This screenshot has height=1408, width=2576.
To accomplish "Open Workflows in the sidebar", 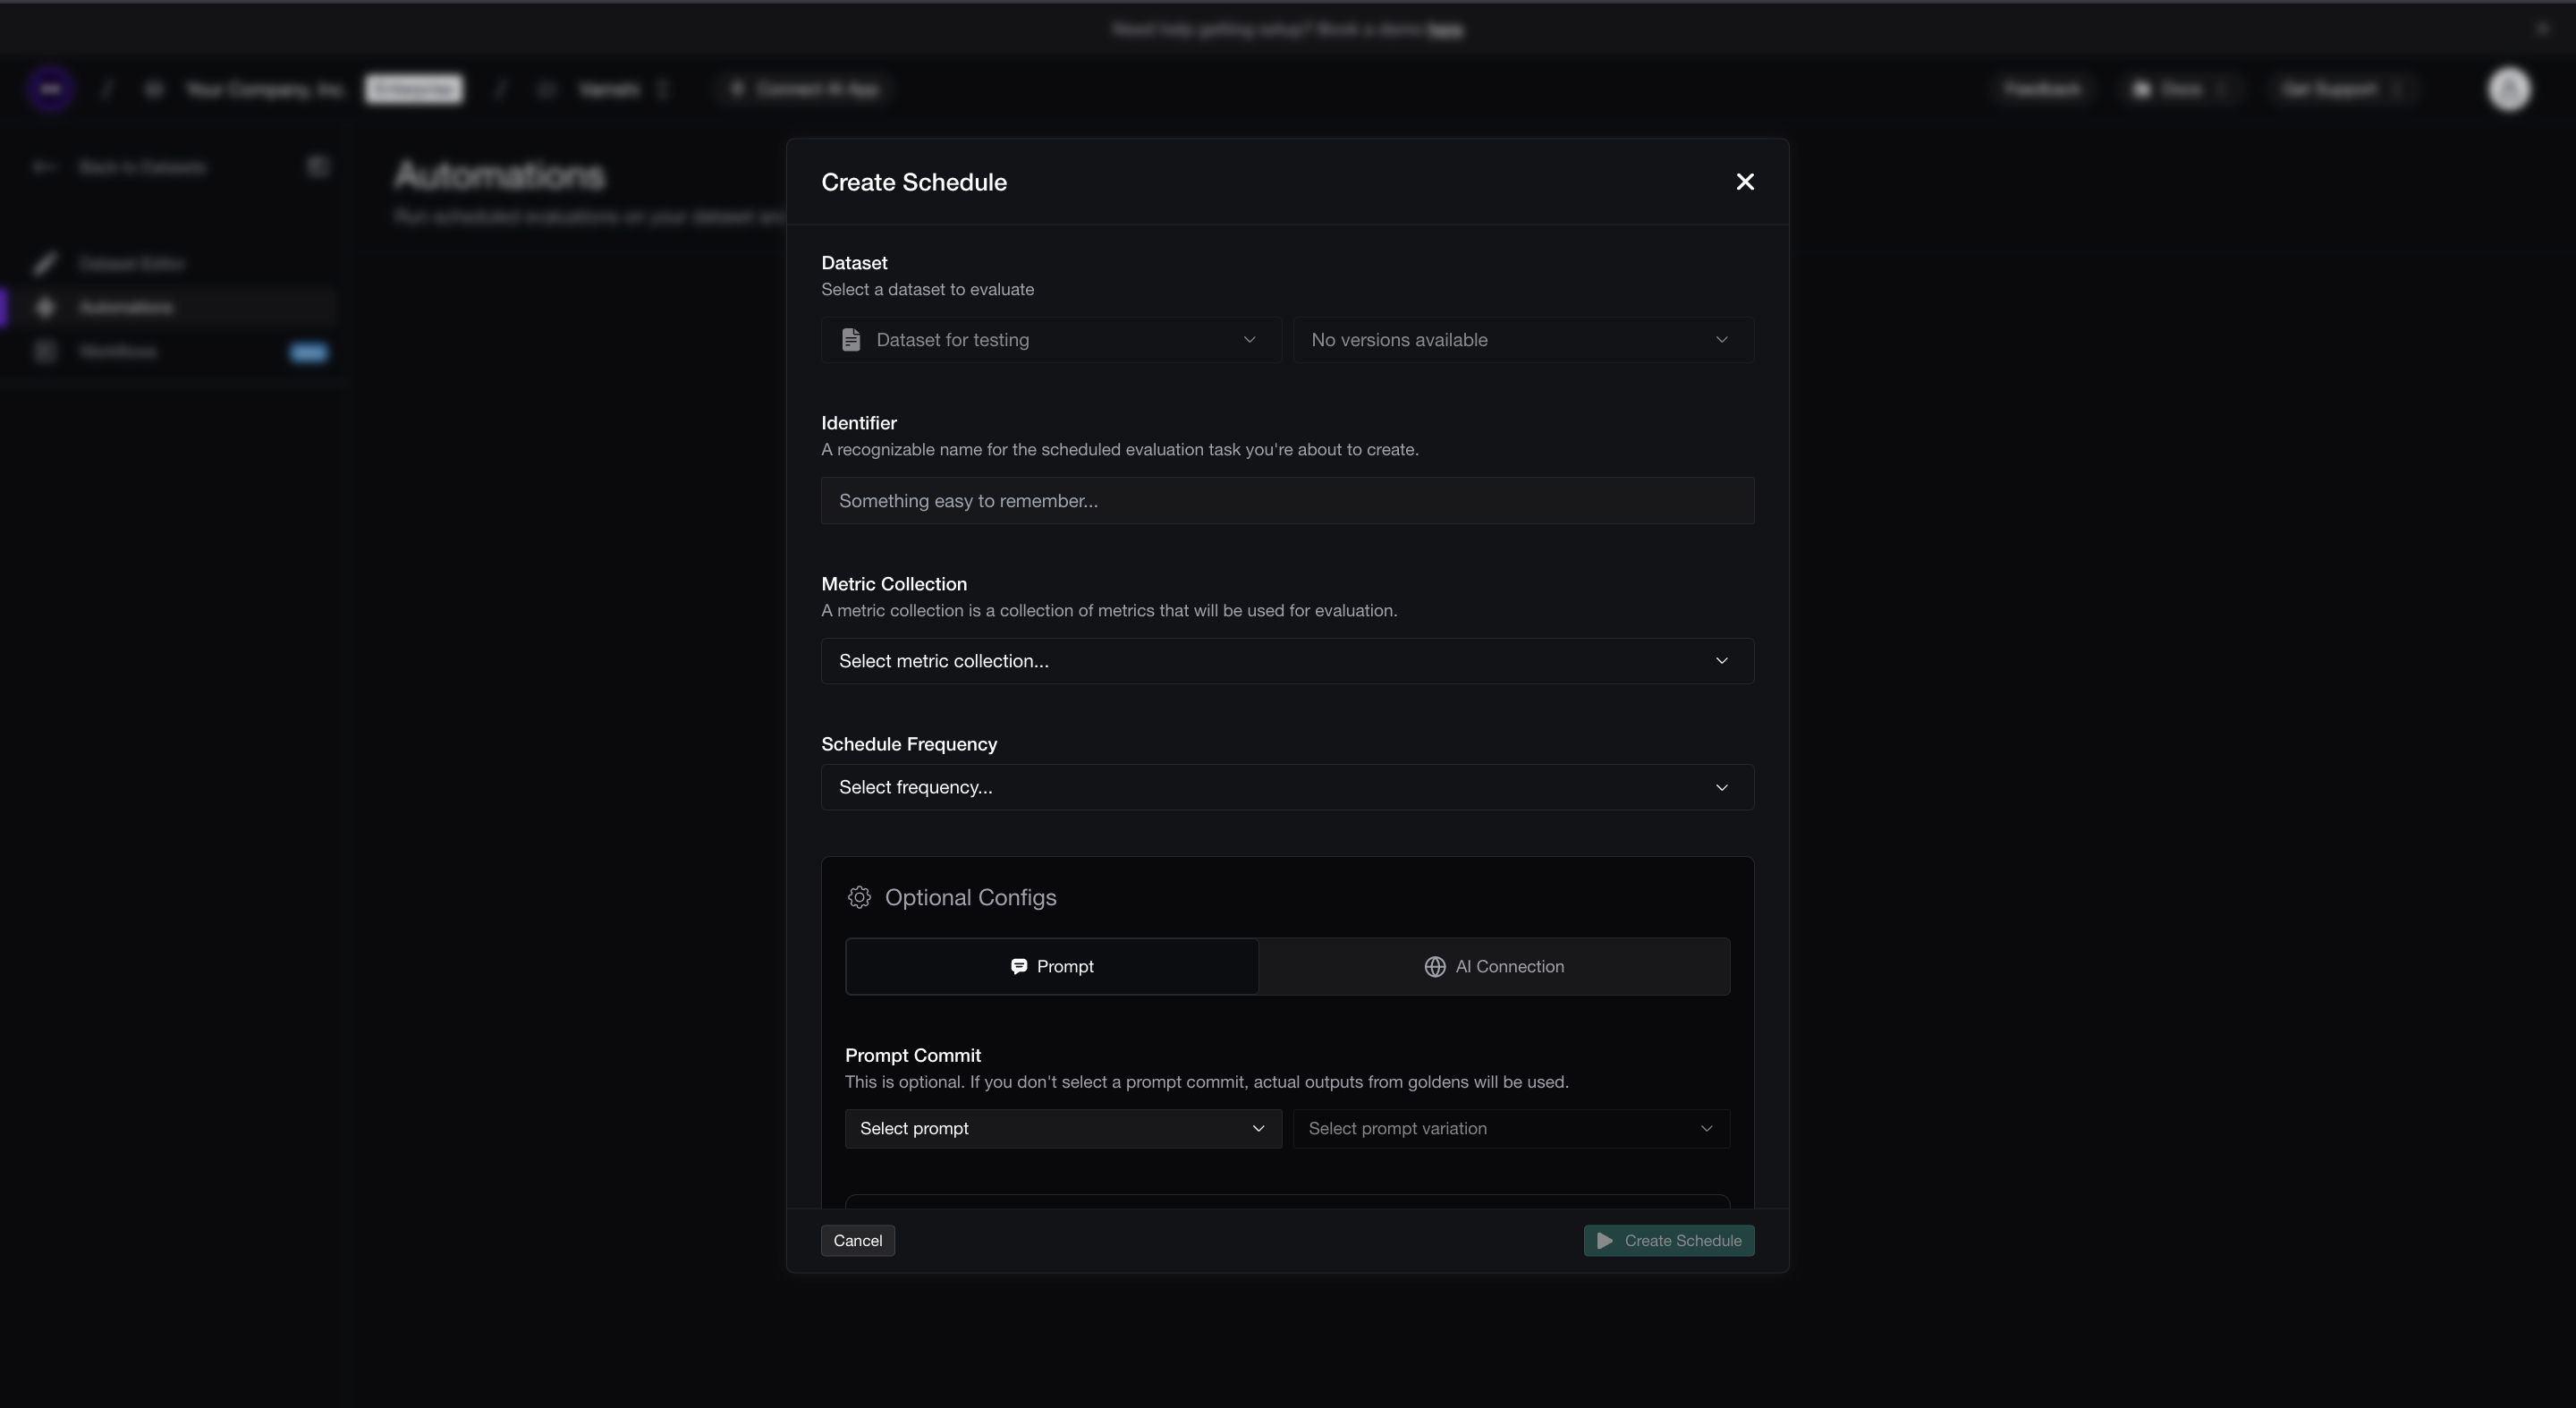I will click(170, 351).
